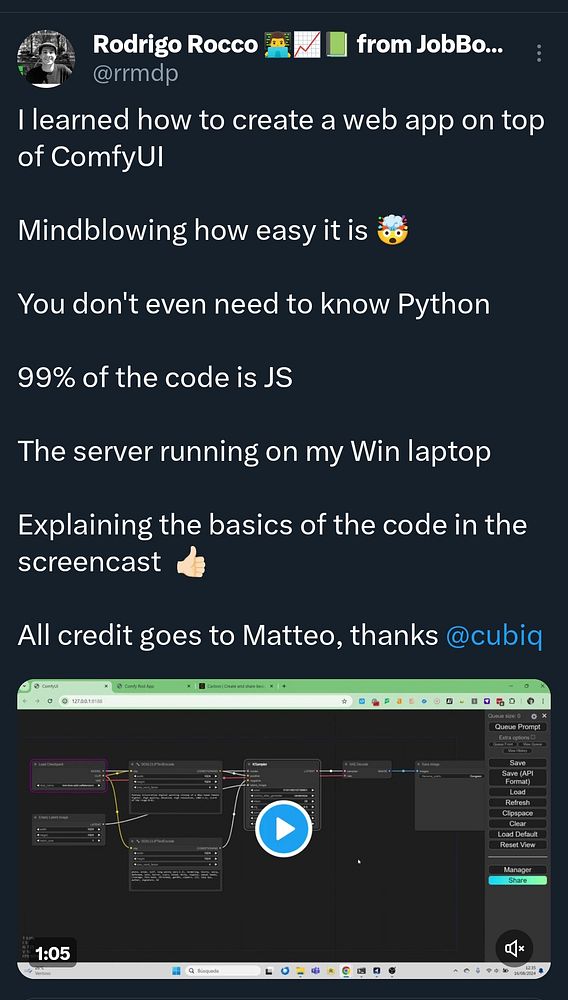Screen dimensions: 568x1000
Task: Switch to the Comfy Rod App tab
Action: pyautogui.click(x=134, y=686)
